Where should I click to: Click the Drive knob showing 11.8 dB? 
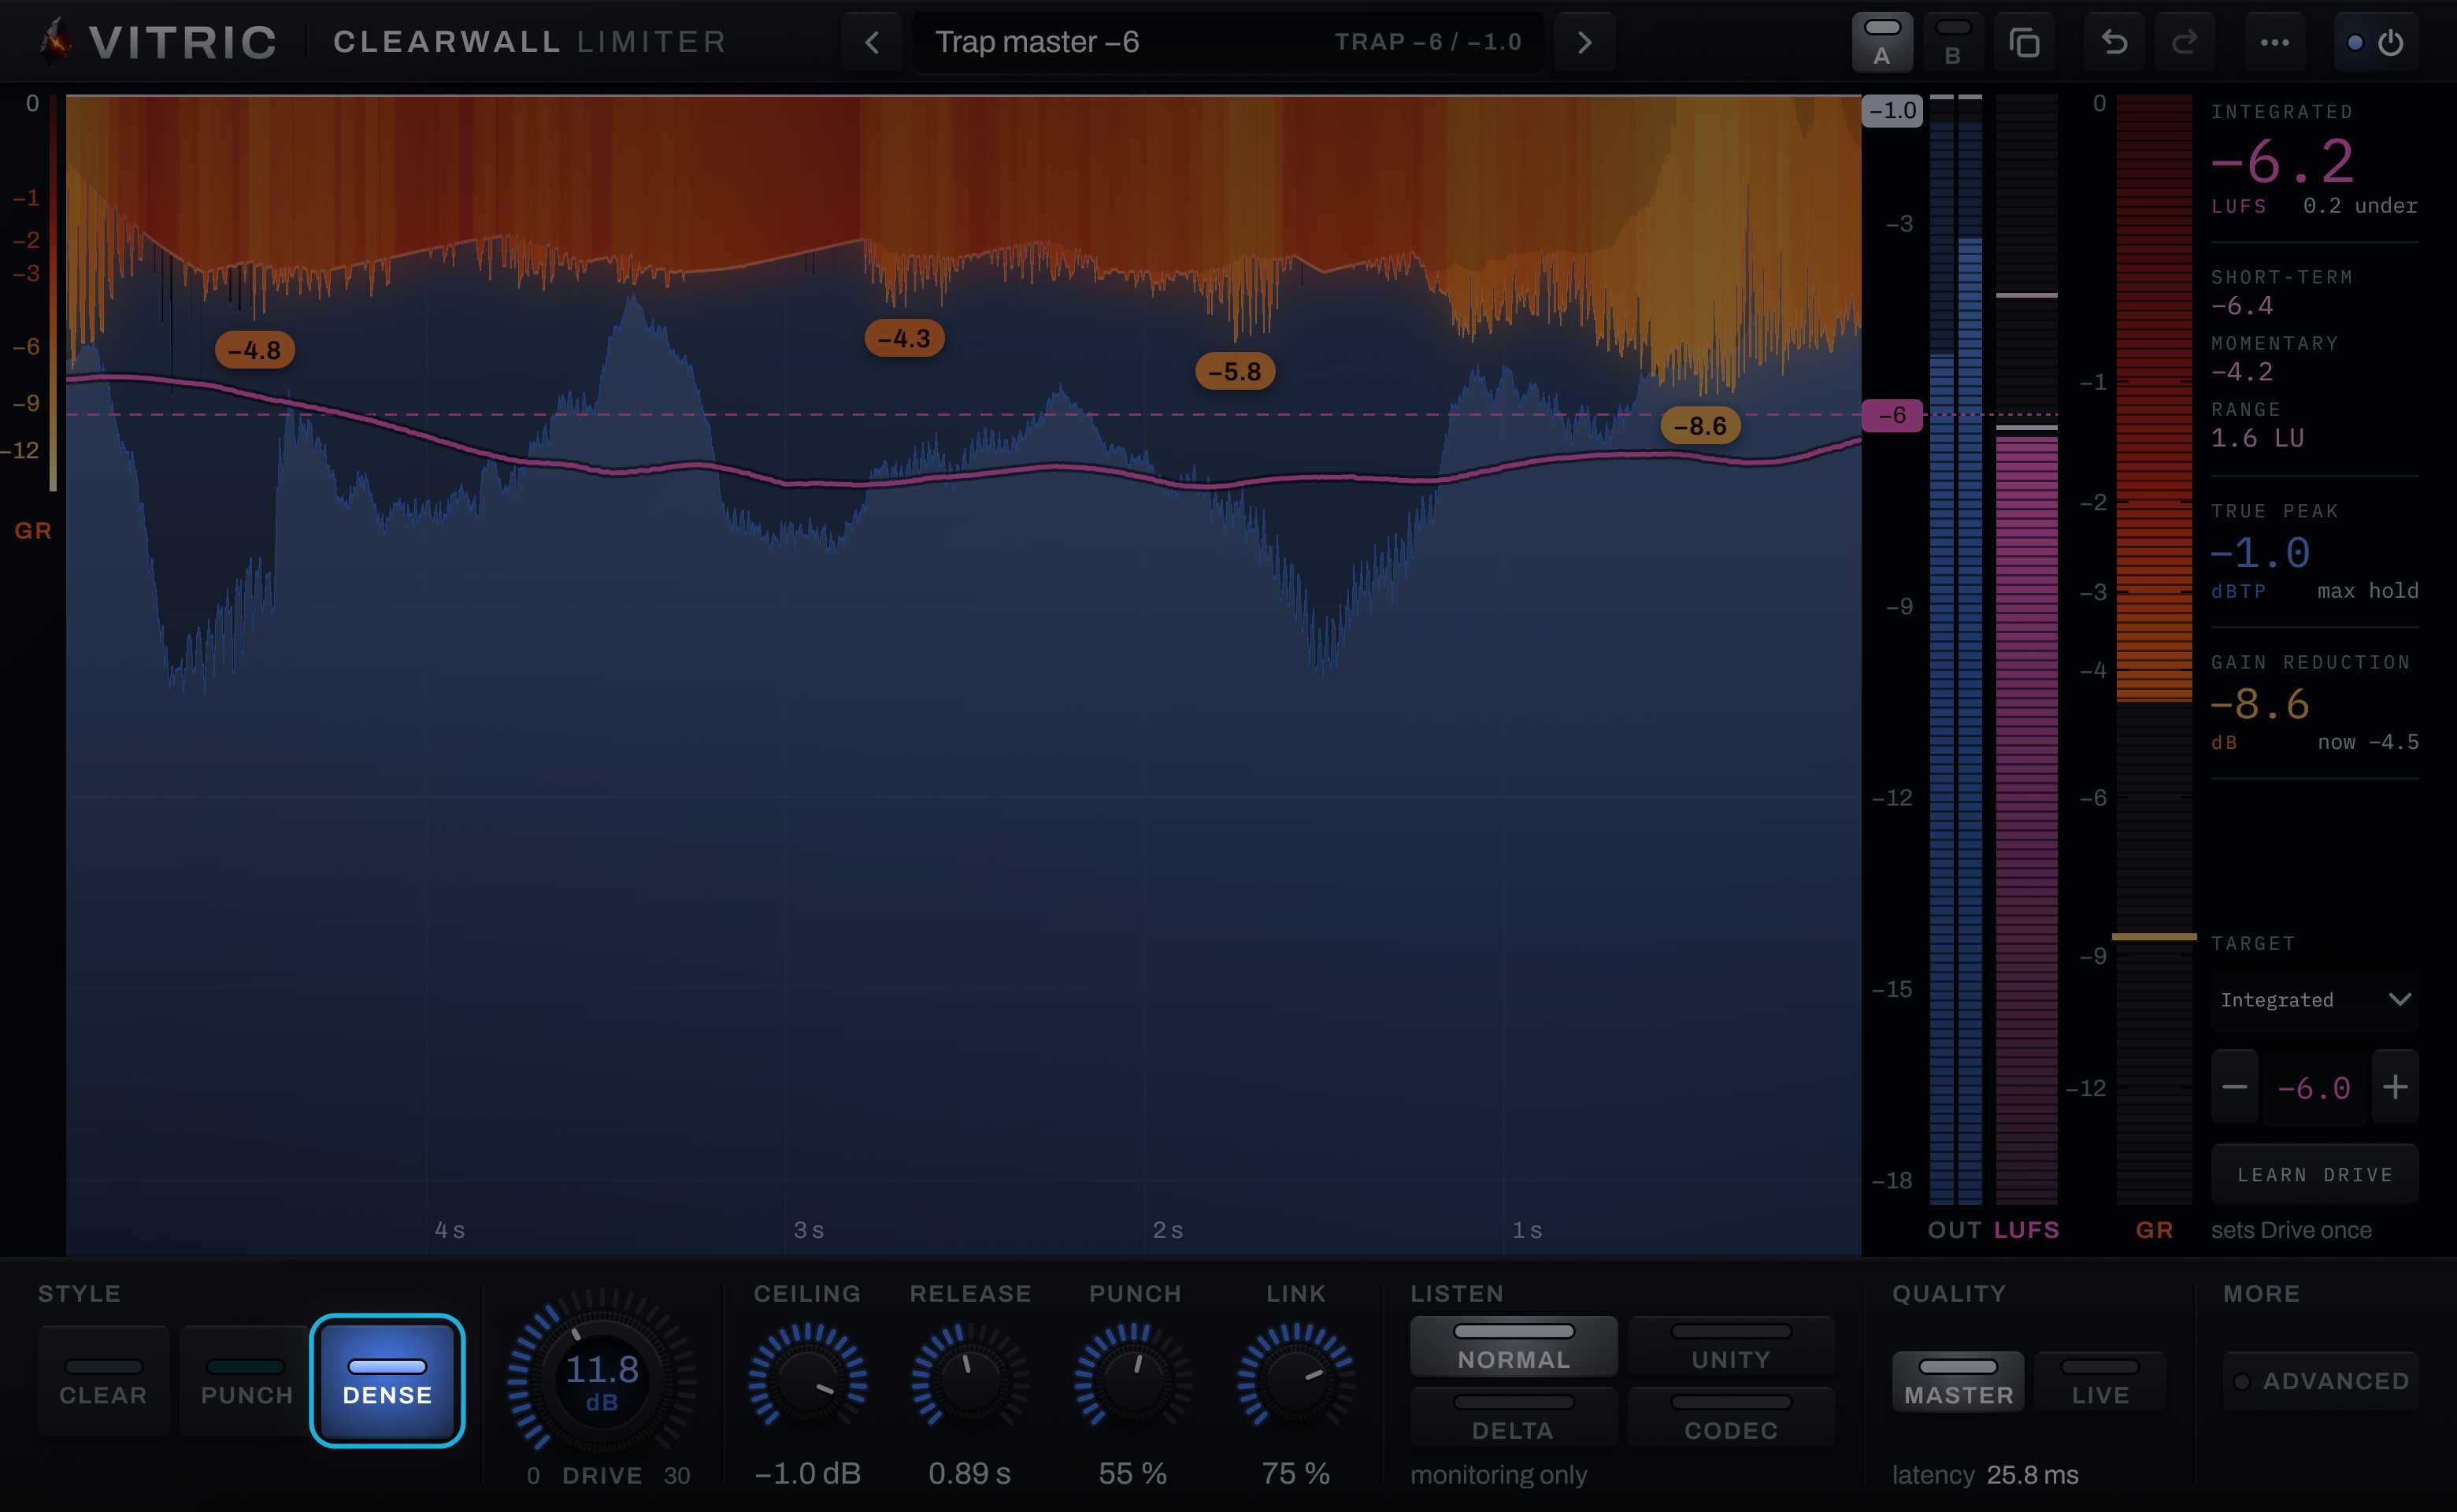coord(601,1381)
